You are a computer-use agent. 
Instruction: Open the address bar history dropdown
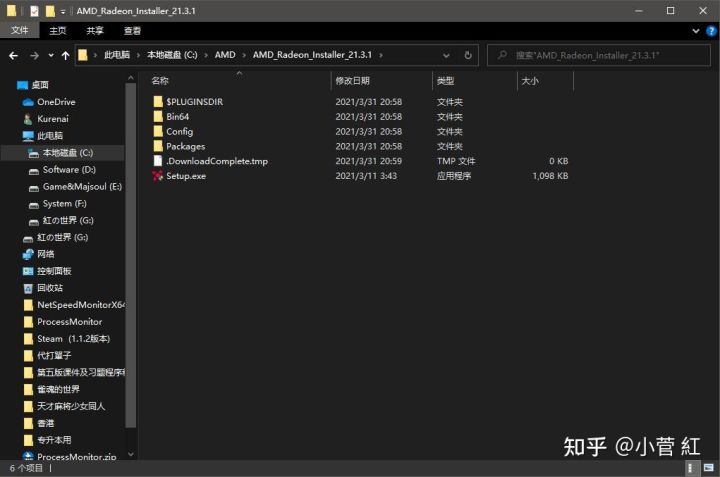coord(446,56)
